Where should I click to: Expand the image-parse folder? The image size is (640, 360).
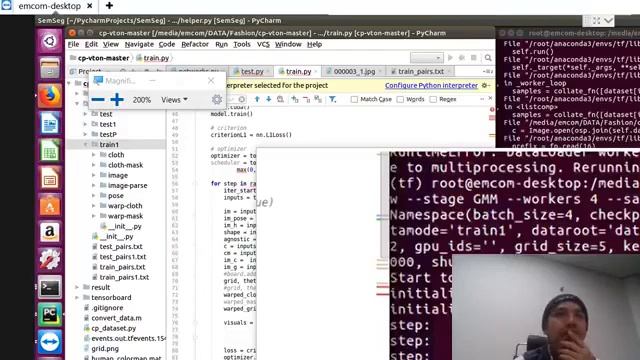coord(94,185)
